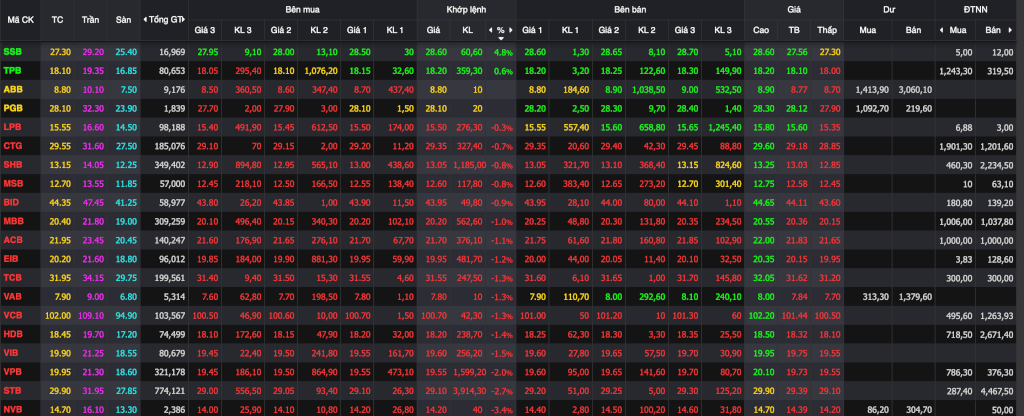Click the Khớp lệnh KL column header
This screenshot has height=416, width=1024.
pyautogui.click(x=468, y=30)
